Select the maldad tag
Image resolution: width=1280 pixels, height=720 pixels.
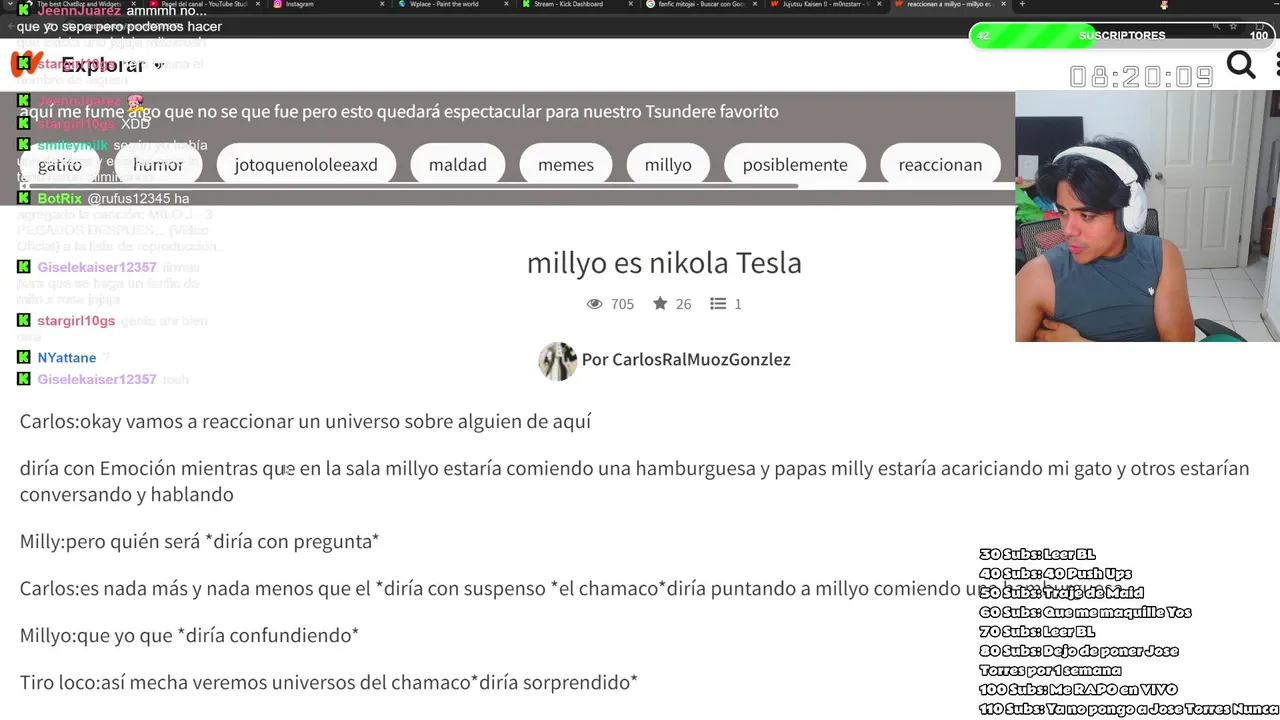(x=458, y=164)
